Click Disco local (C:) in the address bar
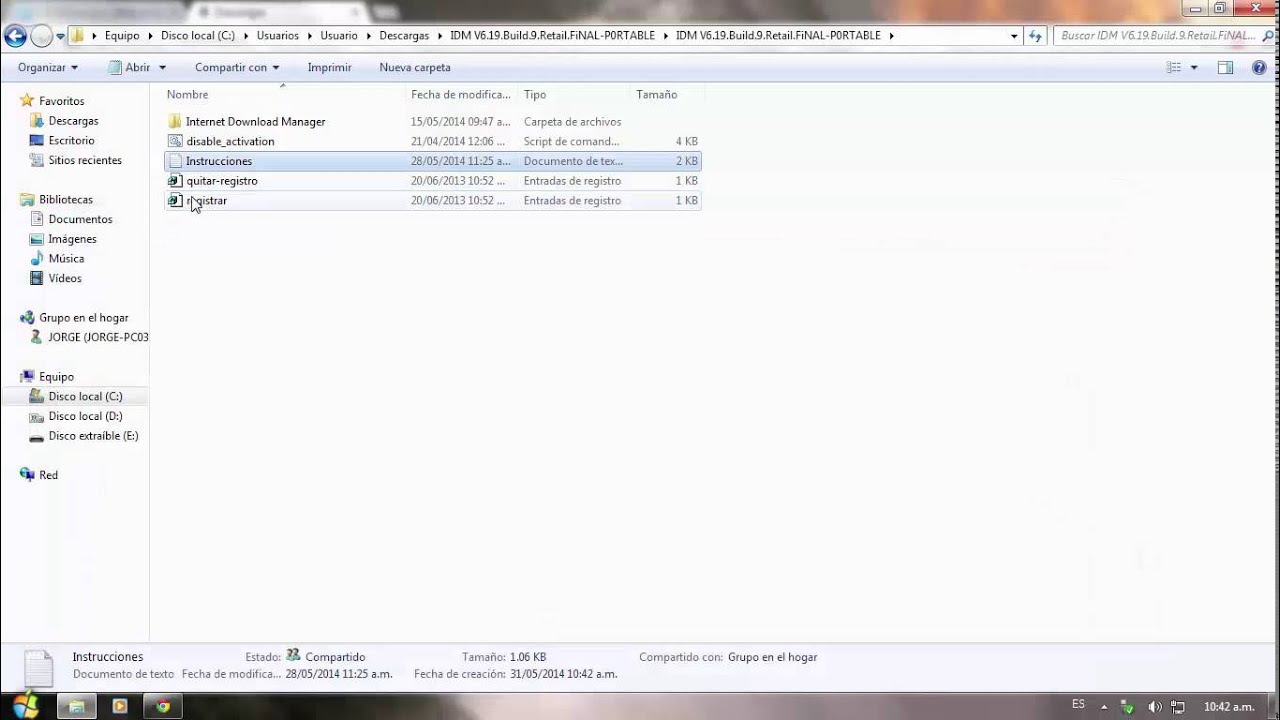Viewport: 1280px width, 720px height. click(197, 35)
